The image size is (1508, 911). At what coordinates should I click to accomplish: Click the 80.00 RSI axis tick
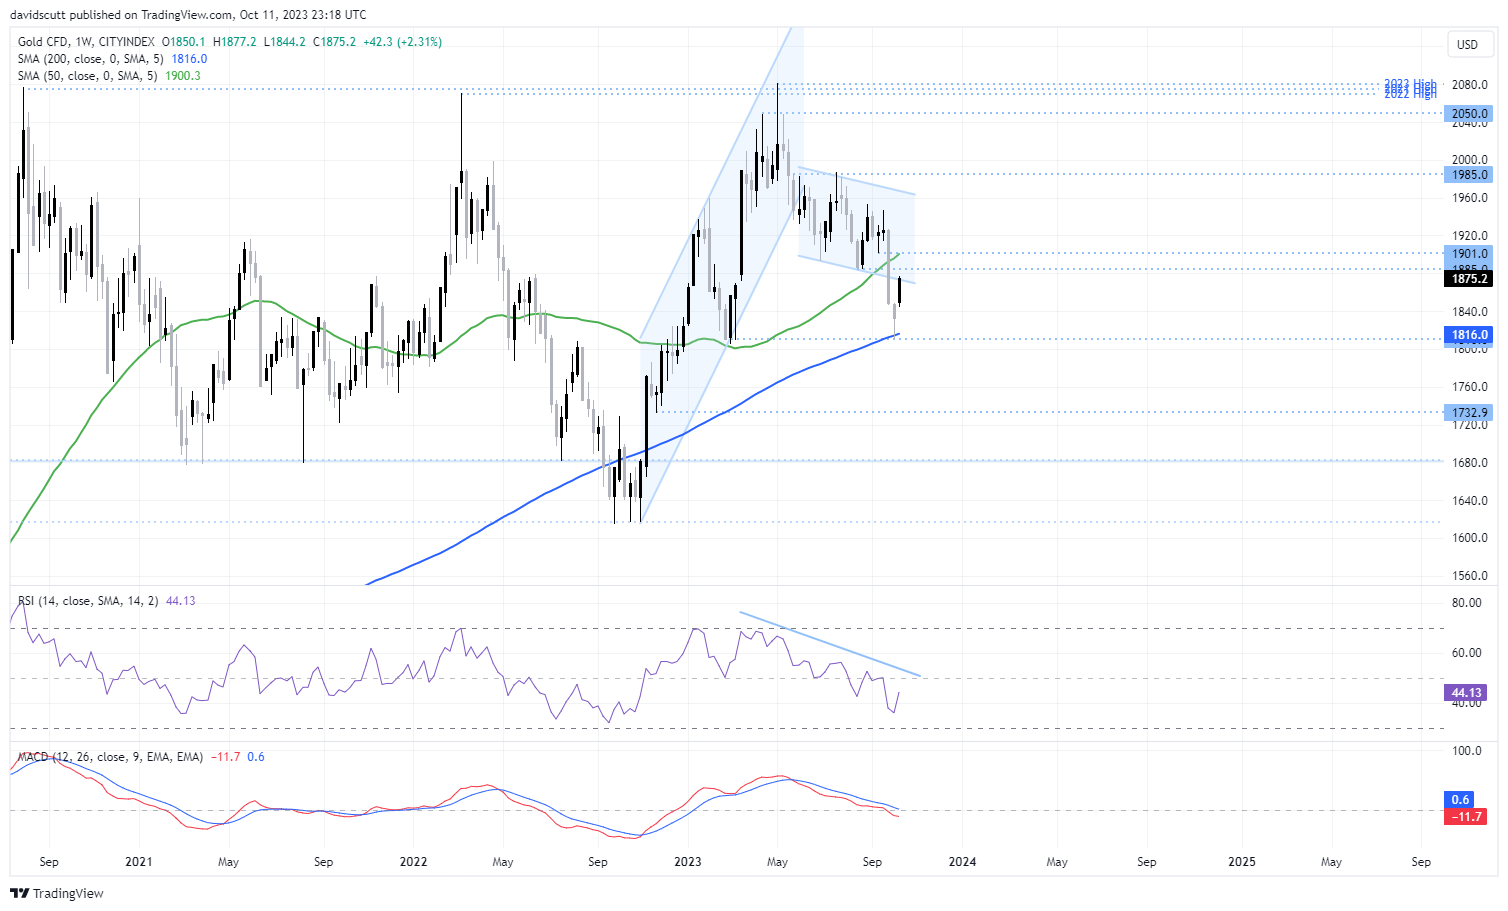click(1467, 603)
